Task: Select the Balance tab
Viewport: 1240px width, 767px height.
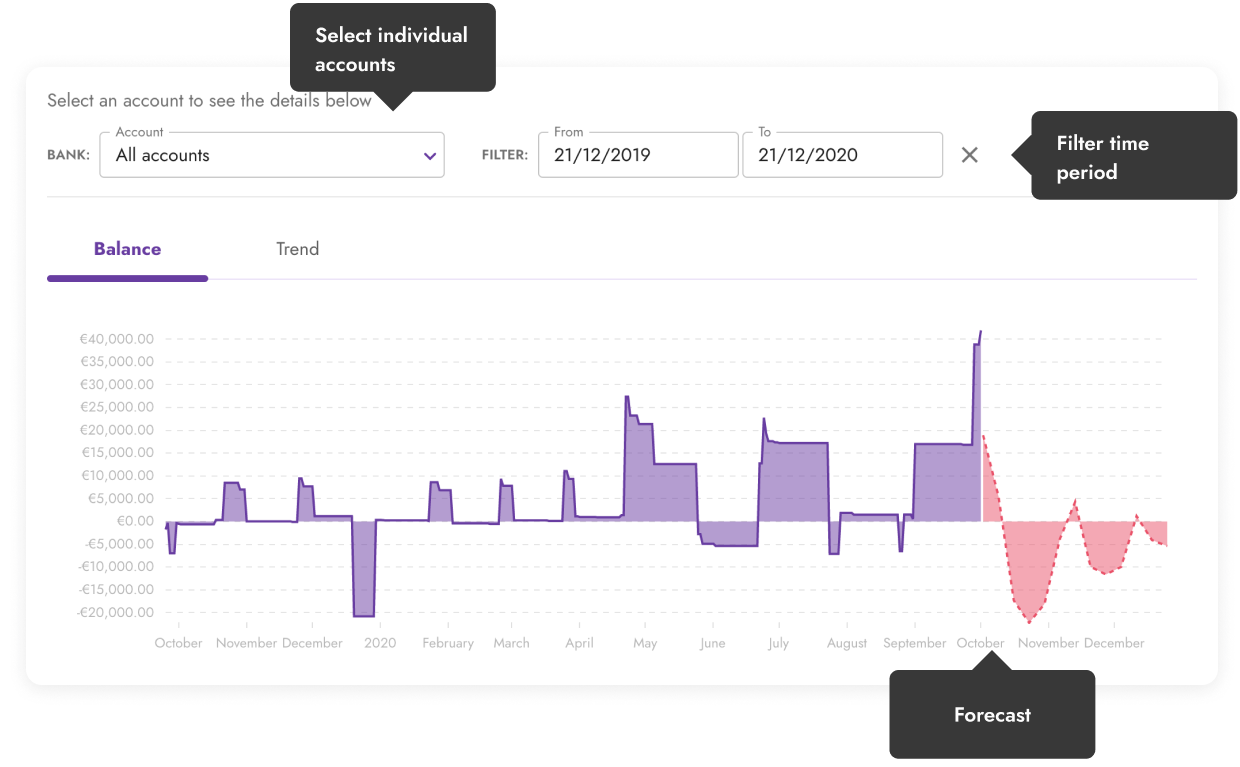Action: pyautogui.click(x=127, y=249)
